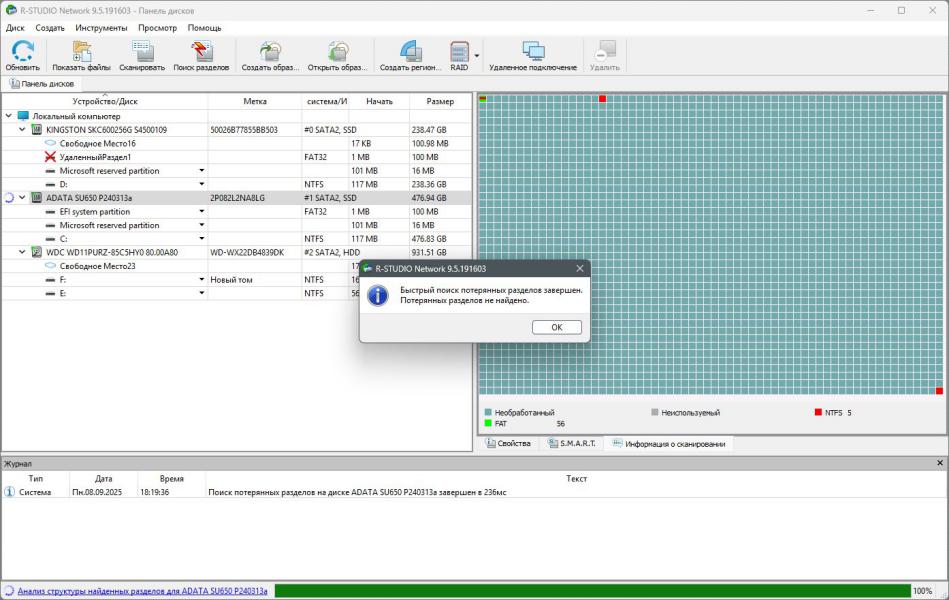Open the RAID dropdown arrow
This screenshot has width=949, height=600.
point(477,56)
